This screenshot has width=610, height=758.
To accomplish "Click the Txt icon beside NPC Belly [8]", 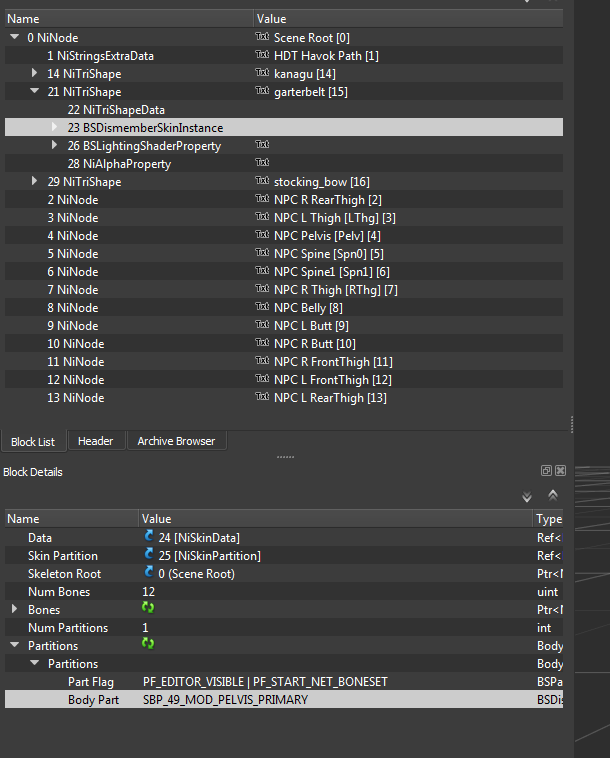I will coord(262,306).
